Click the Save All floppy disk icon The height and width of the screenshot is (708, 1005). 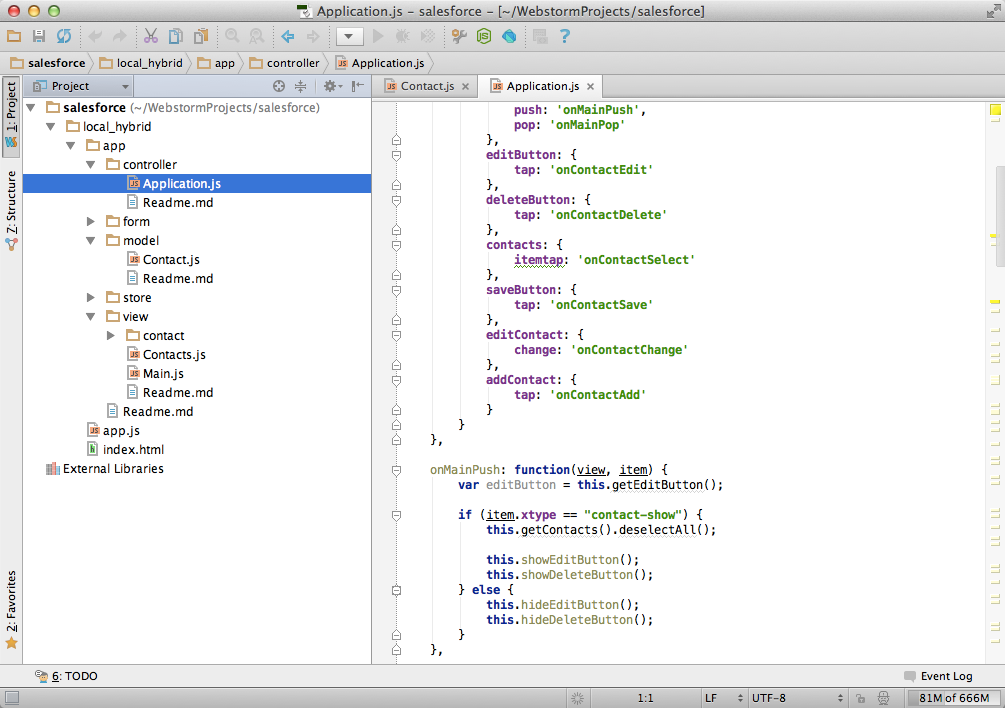[39, 36]
